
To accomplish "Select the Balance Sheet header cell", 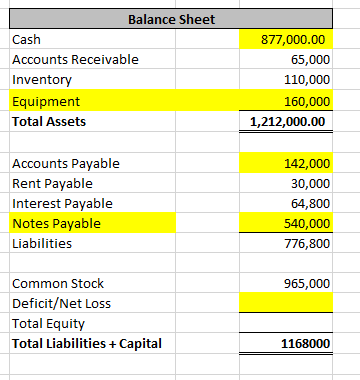I will tap(171, 19).
